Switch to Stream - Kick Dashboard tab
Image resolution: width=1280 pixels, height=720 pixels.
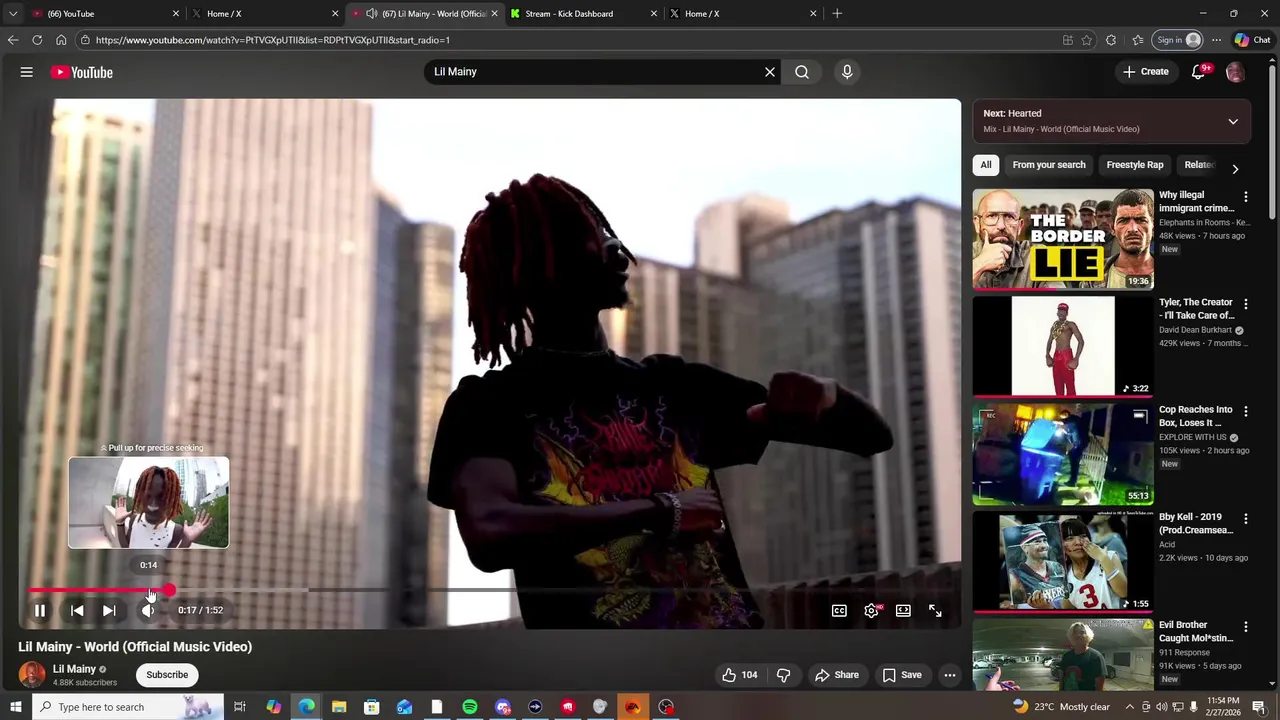582,14
